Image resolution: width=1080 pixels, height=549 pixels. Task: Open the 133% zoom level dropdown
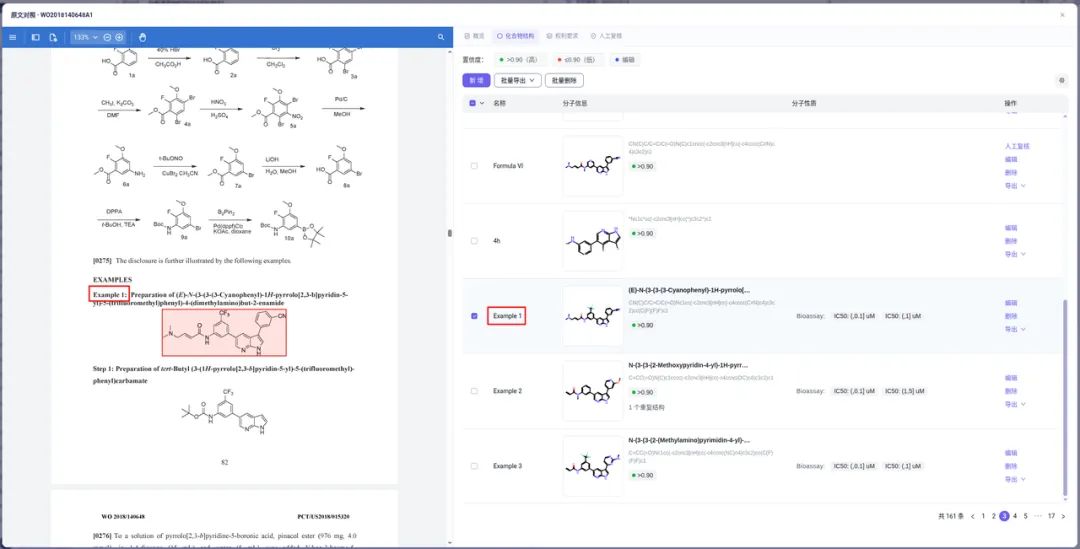point(85,37)
